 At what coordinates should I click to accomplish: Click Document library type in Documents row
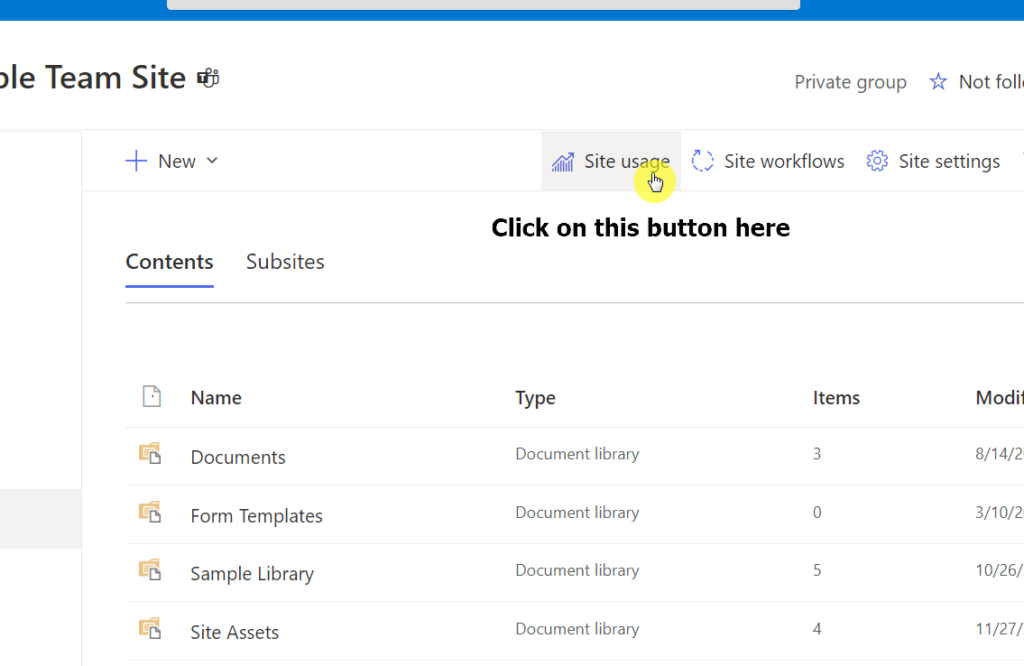(577, 454)
